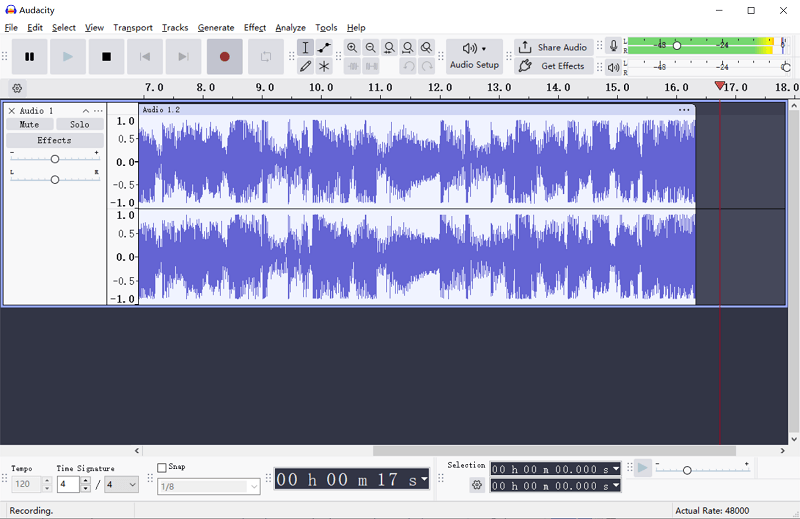Skip to start of track
800x519 pixels.
(x=145, y=57)
